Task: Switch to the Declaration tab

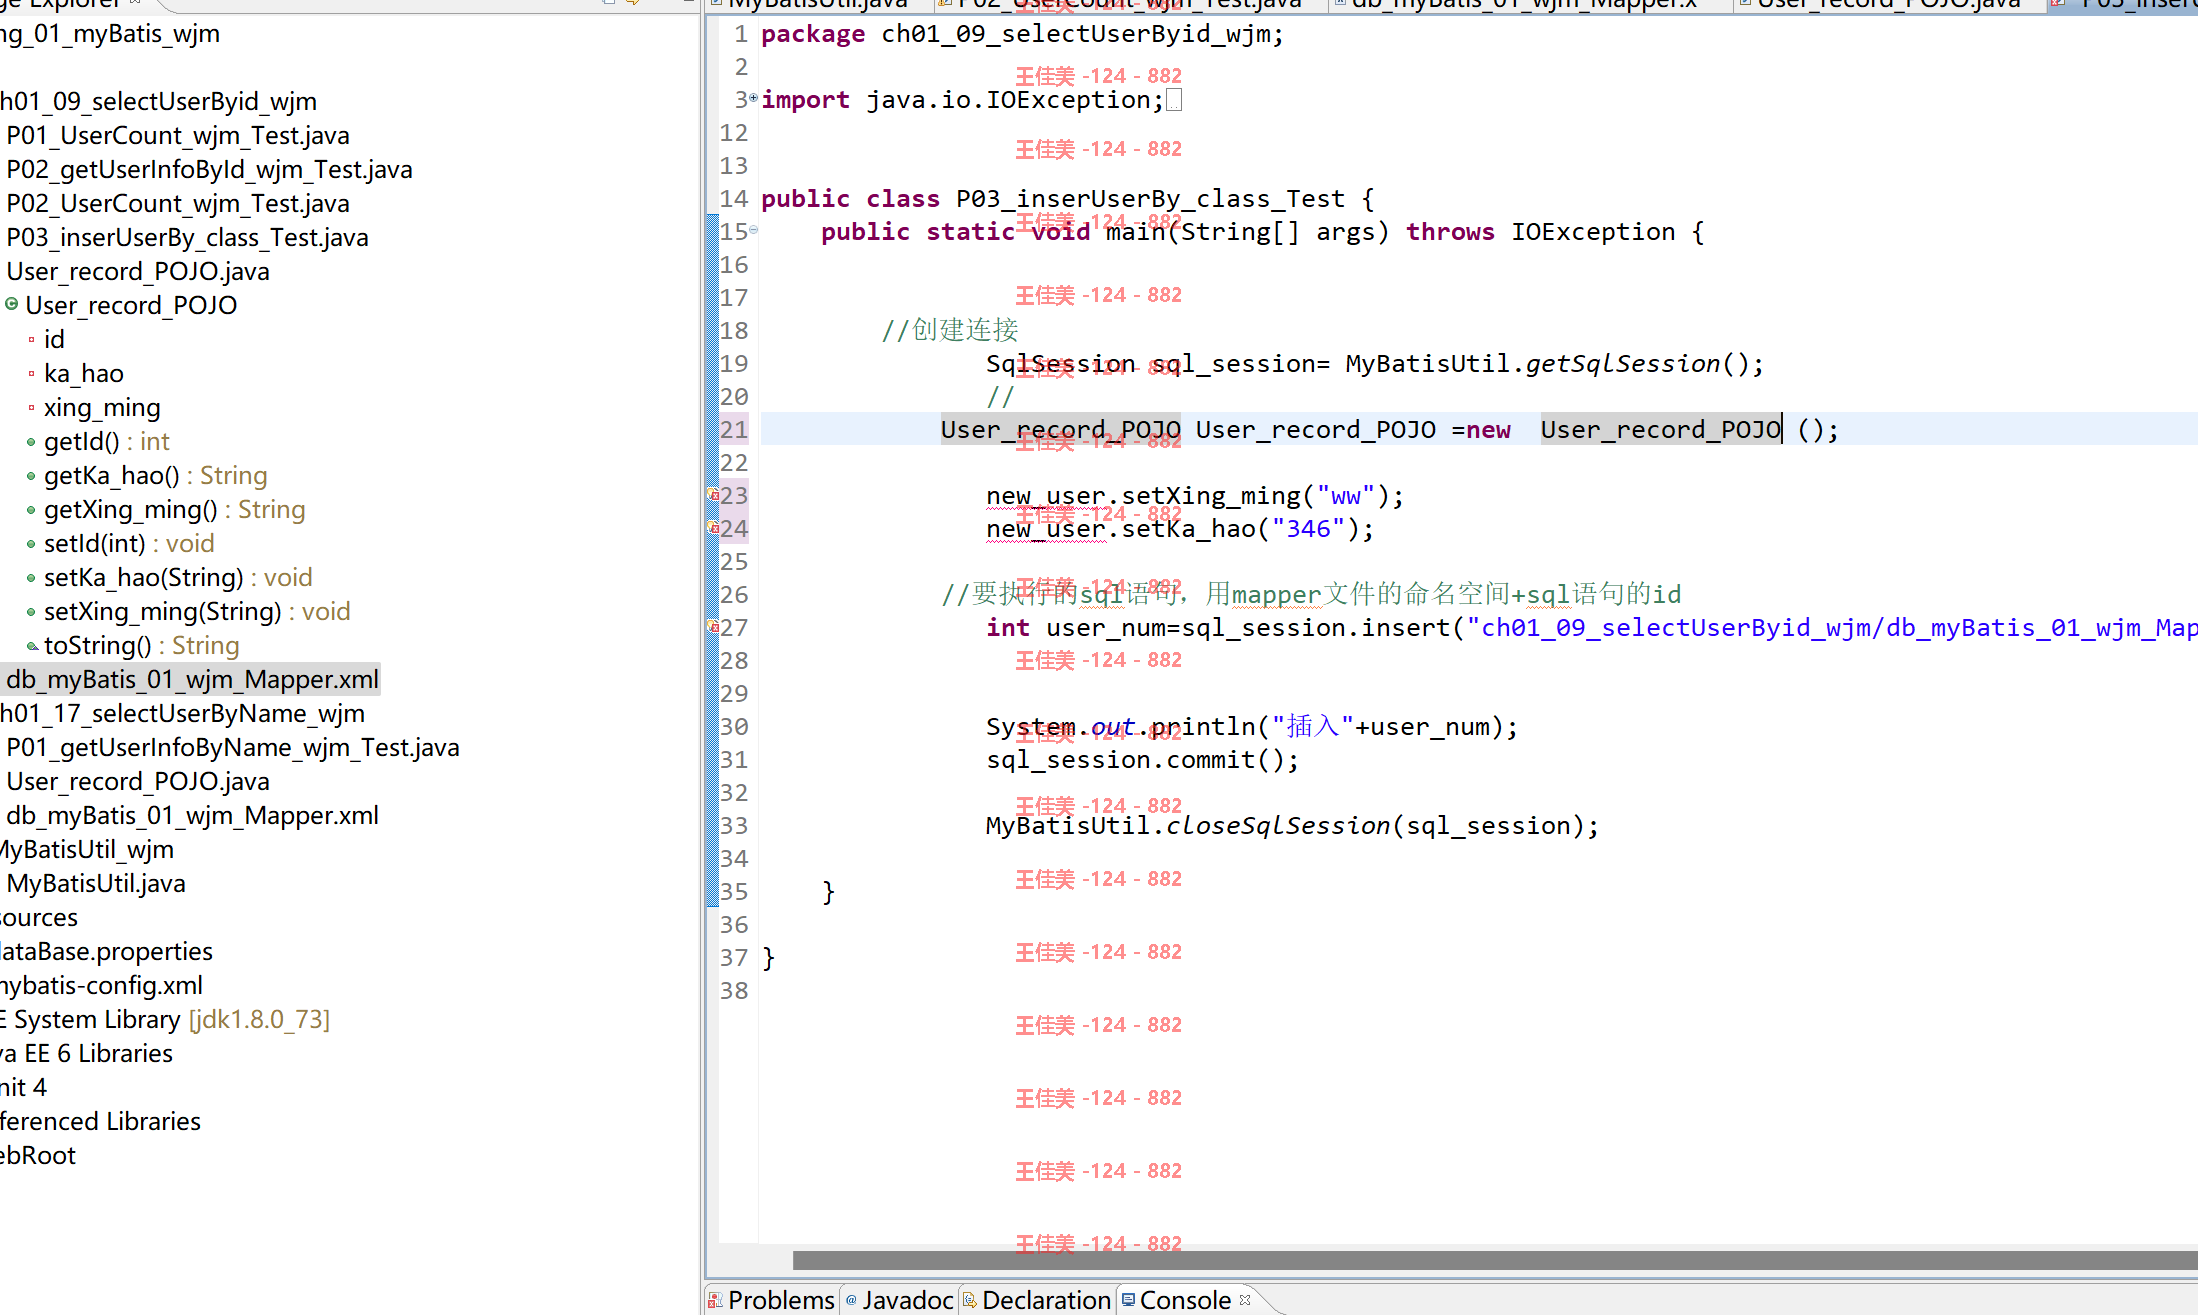Action: pos(1037,1300)
